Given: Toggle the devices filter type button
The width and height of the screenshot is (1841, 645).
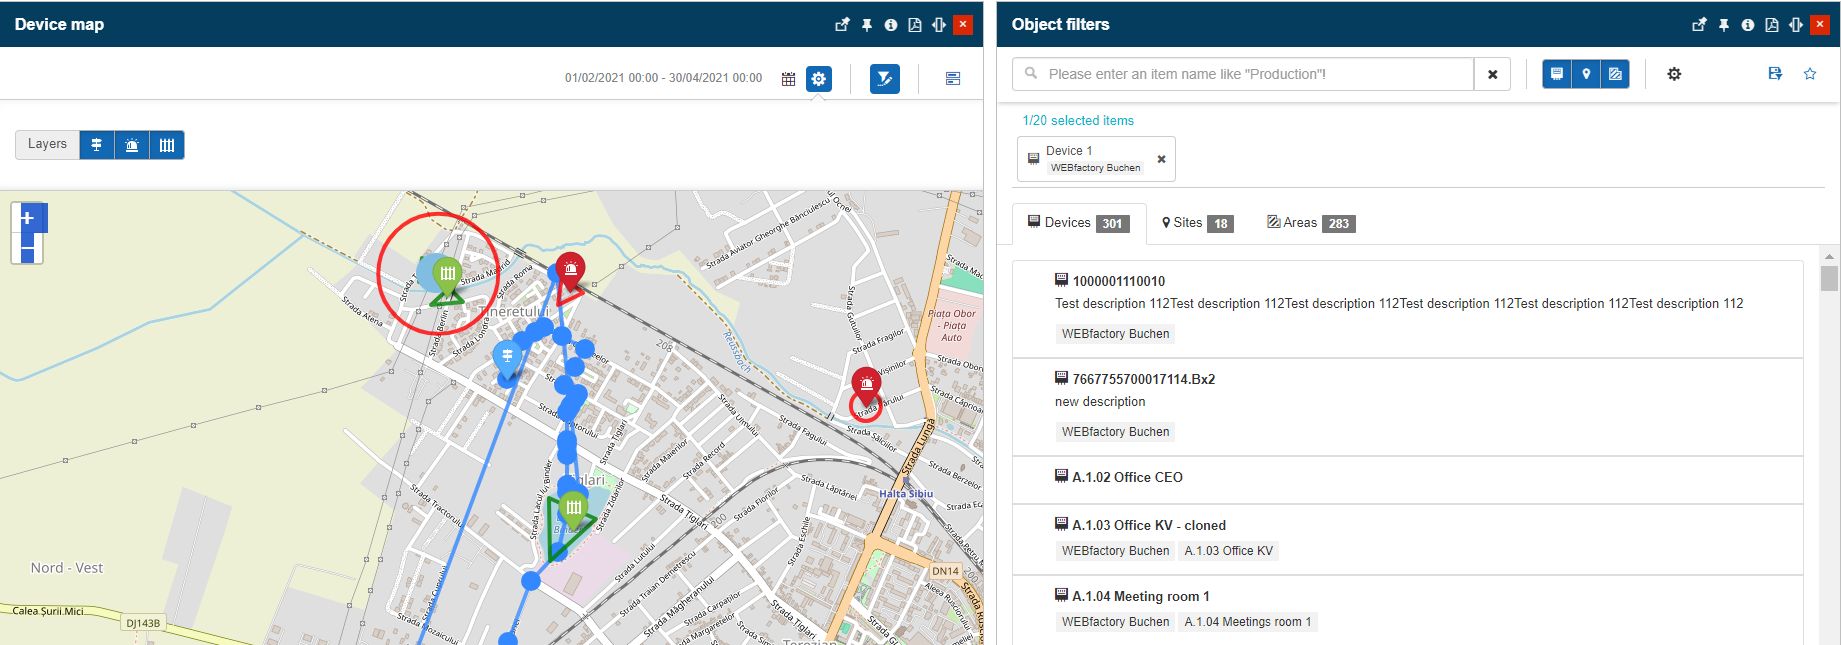Looking at the screenshot, I should point(1557,74).
